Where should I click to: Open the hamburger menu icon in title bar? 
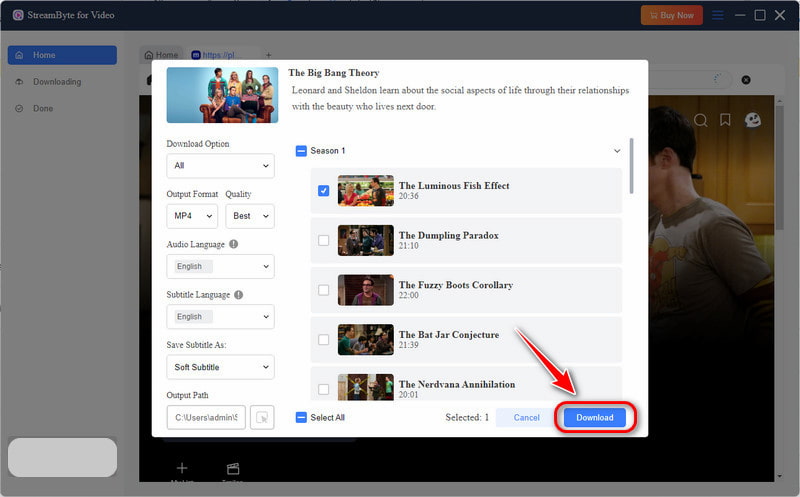click(x=717, y=15)
